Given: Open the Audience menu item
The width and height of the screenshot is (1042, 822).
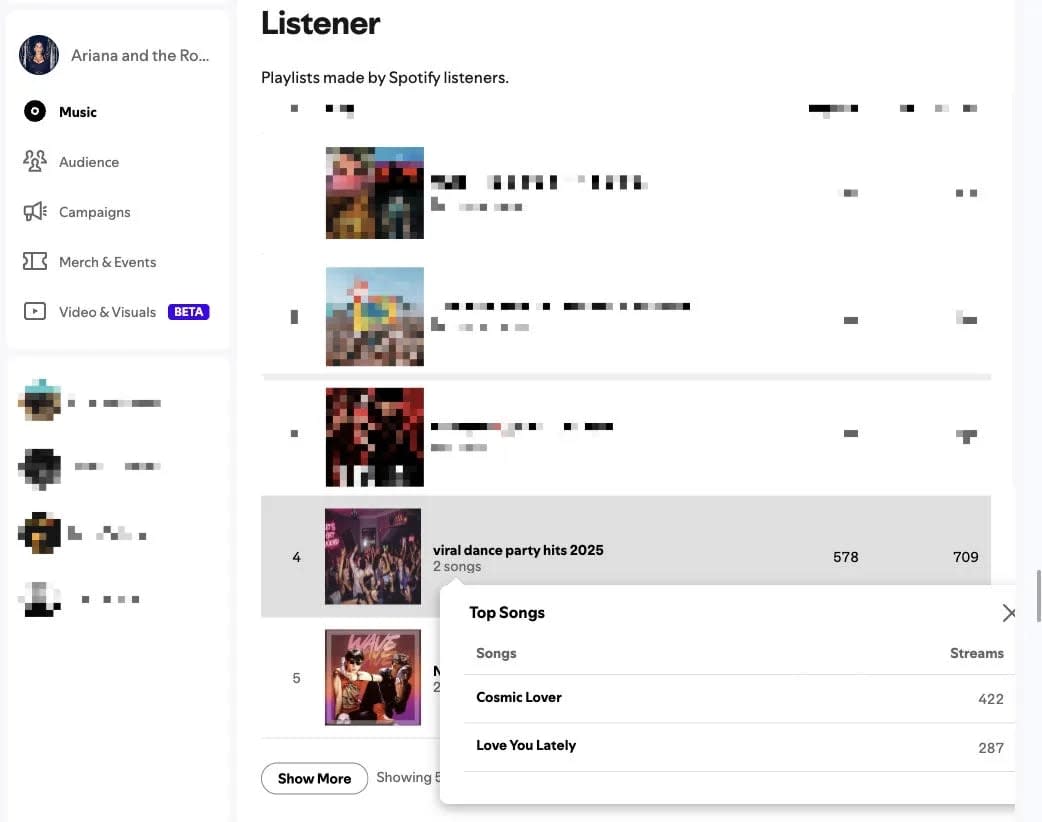Looking at the screenshot, I should (x=89, y=162).
